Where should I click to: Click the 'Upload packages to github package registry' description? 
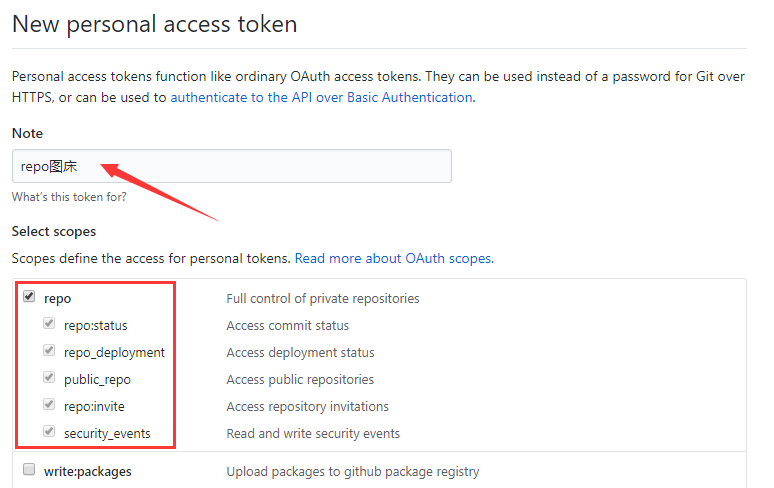coord(353,472)
